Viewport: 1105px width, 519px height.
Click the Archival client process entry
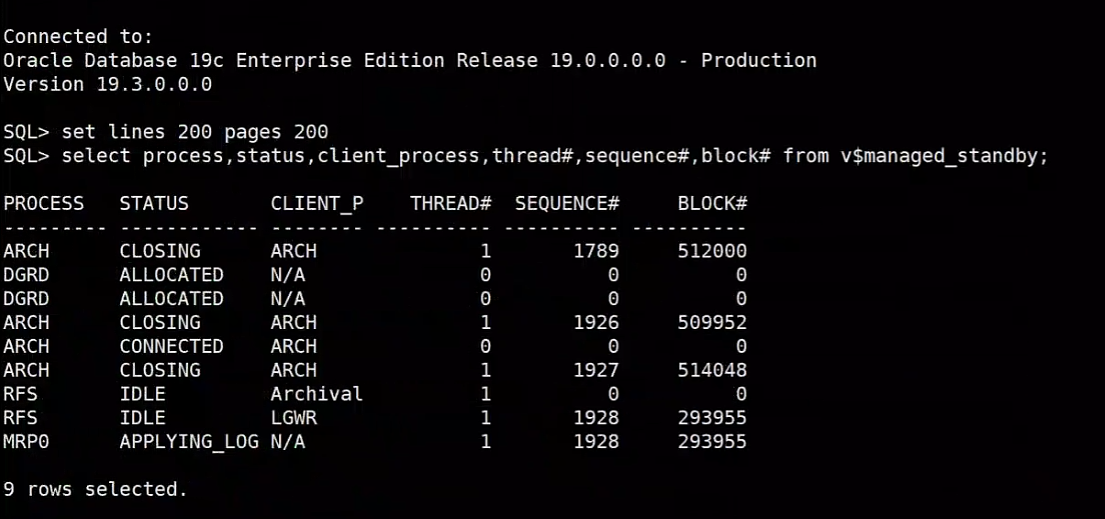[x=317, y=393]
